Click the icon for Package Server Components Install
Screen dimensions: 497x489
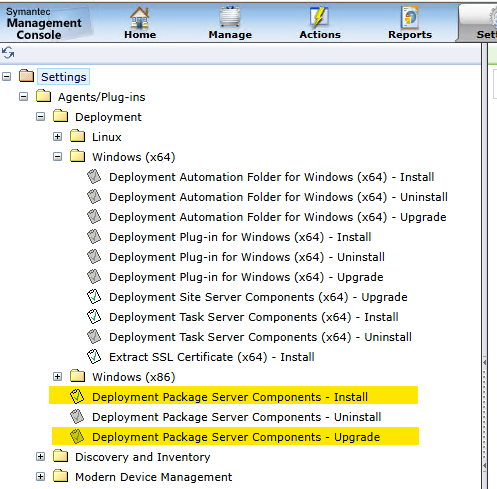(x=77, y=397)
